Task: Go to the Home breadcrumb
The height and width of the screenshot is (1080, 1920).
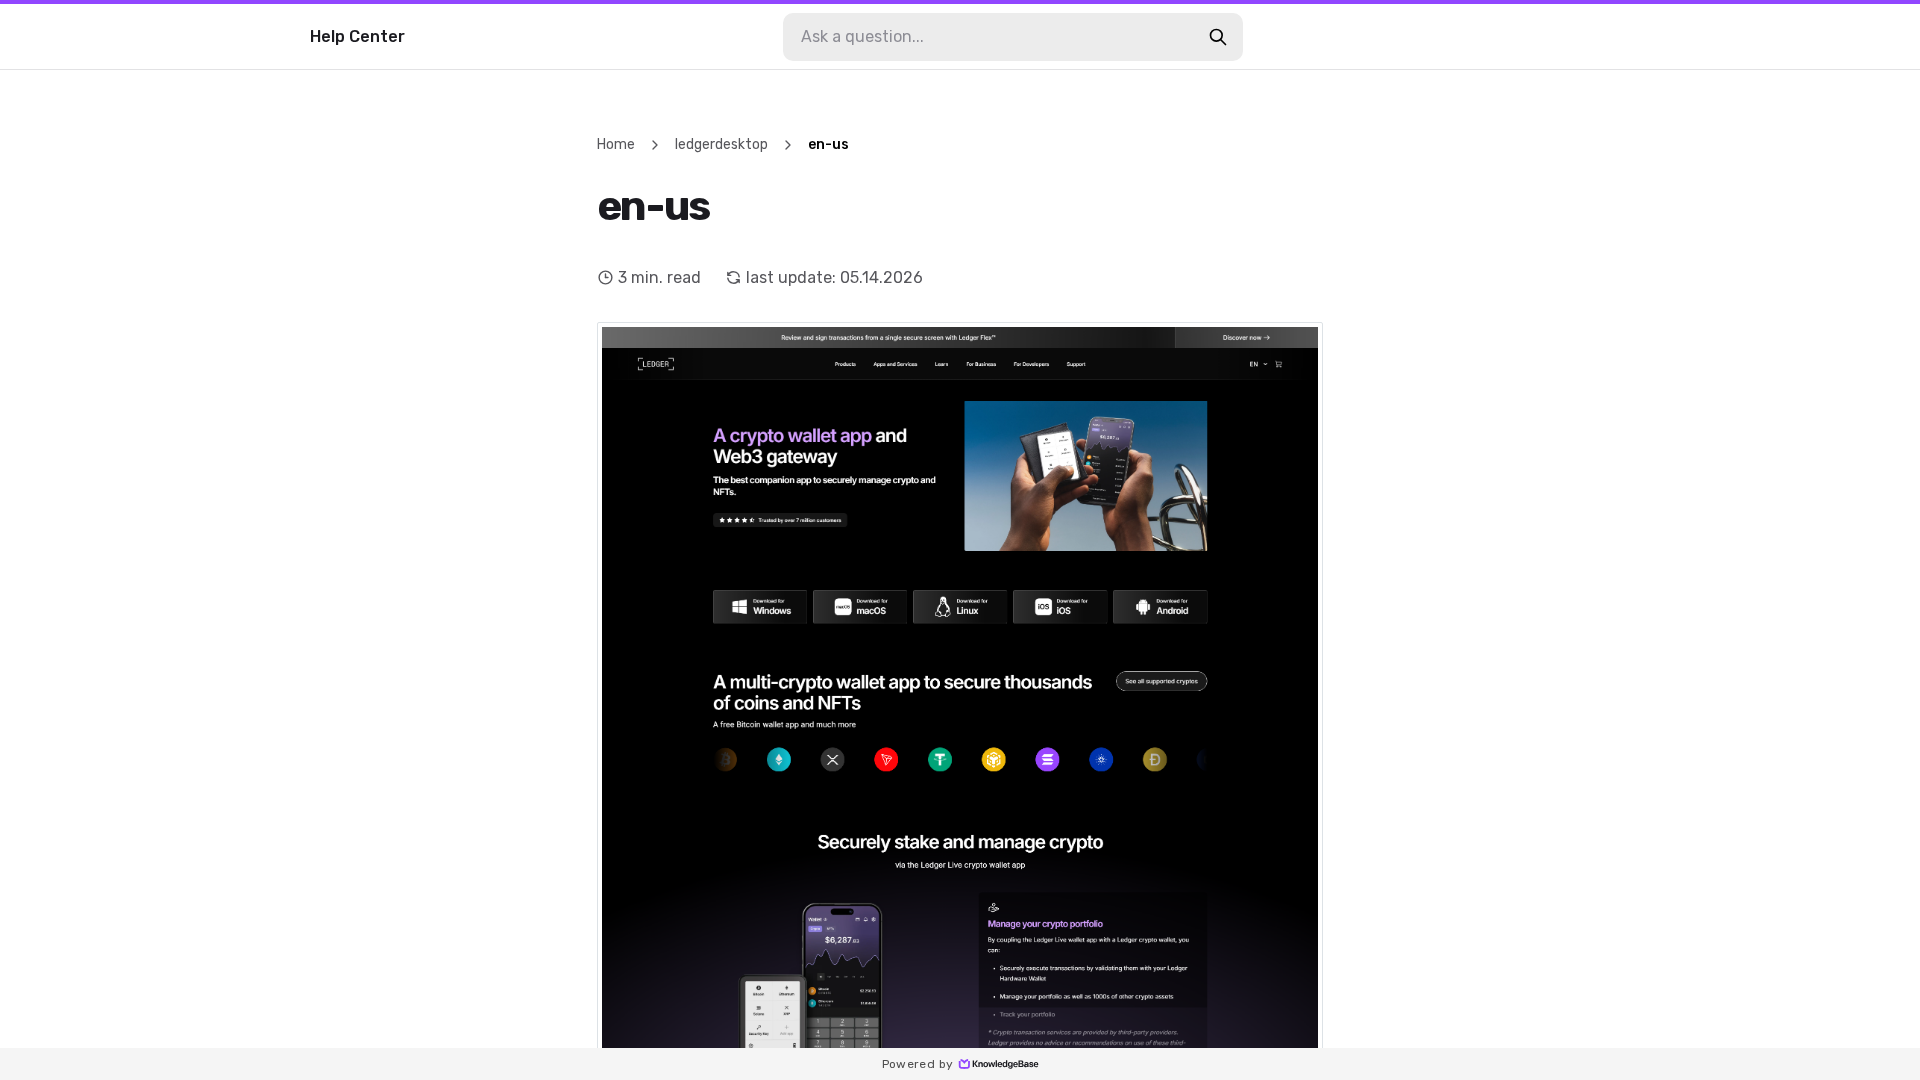Action: tap(616, 145)
